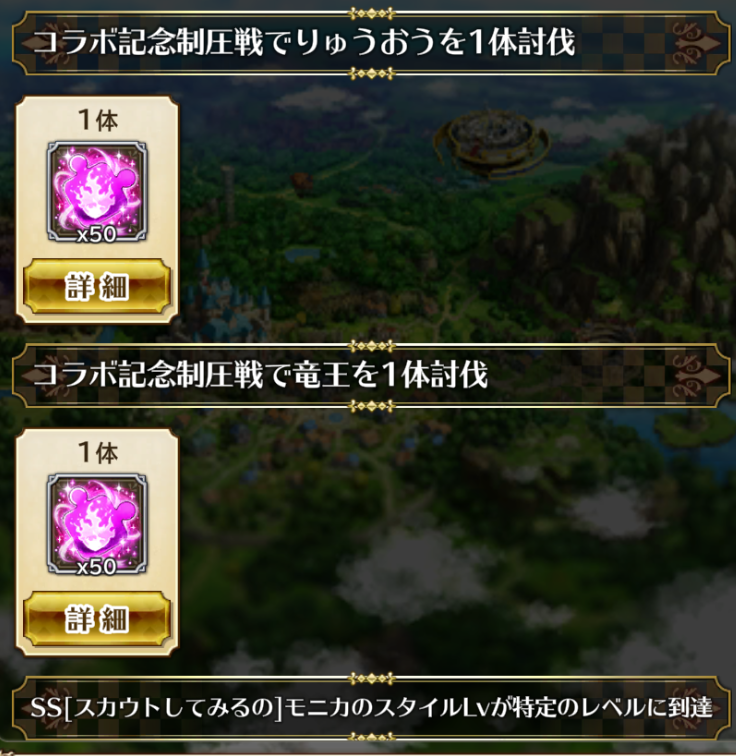Click the gold diamond ornament atop りゅうおう header
This screenshot has width=736, height=756.
click(x=371, y=13)
